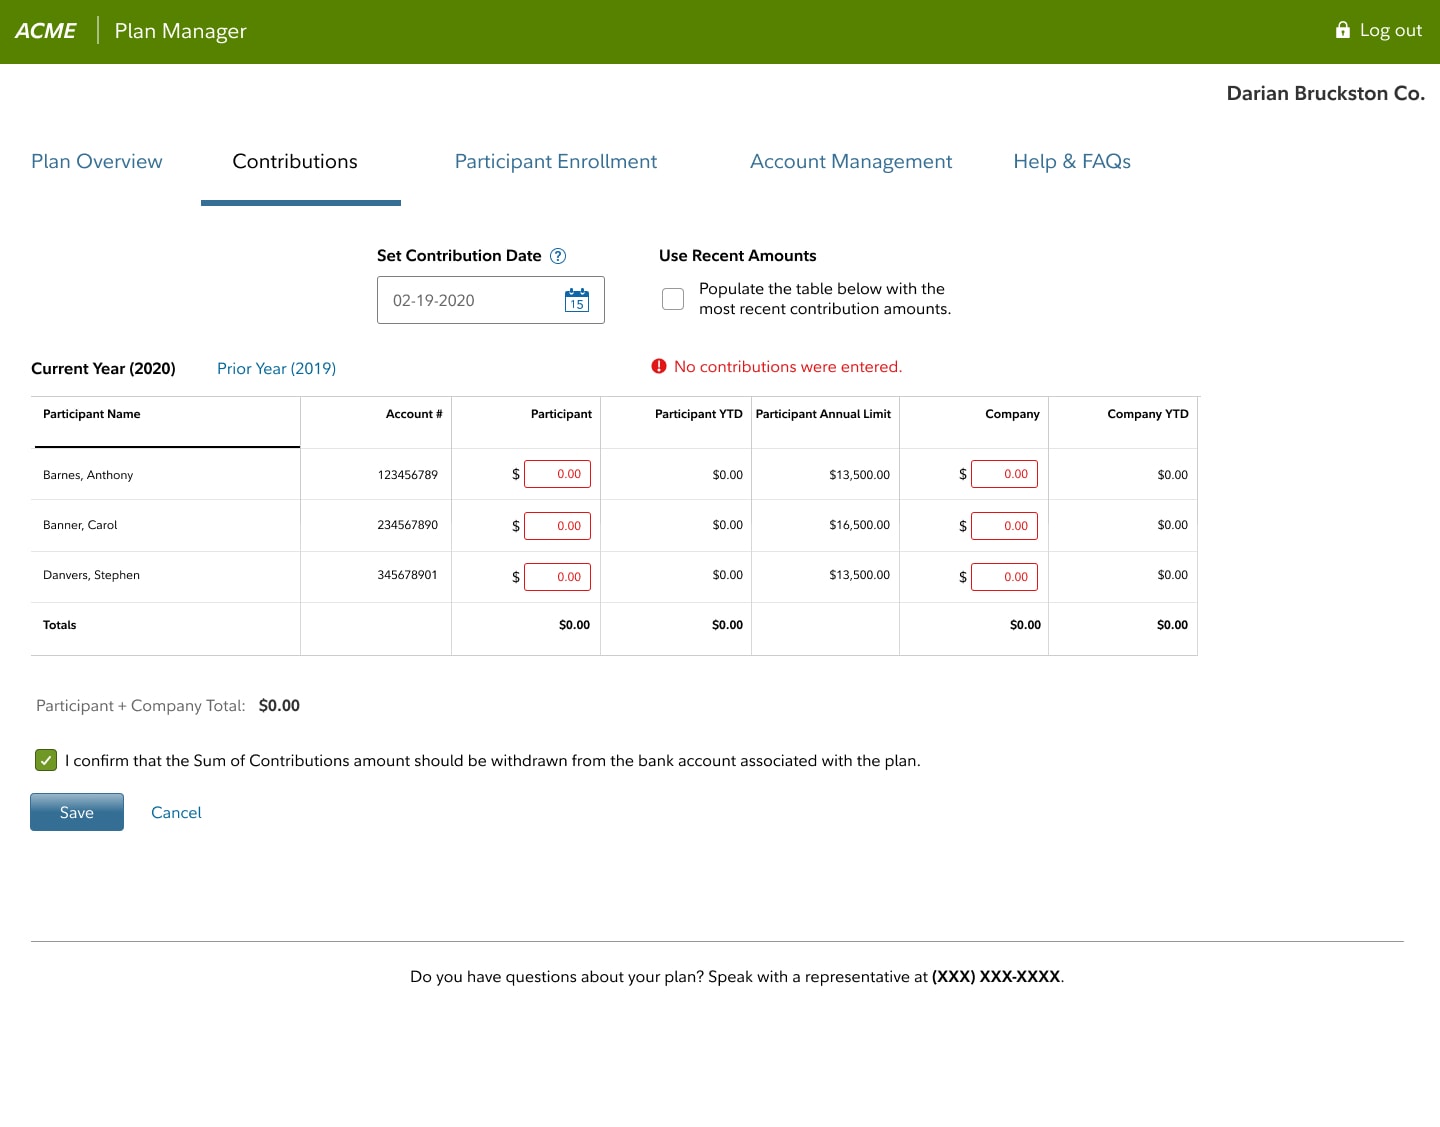The width and height of the screenshot is (1440, 1127).
Task: Select account number 234567890
Action: (x=408, y=525)
